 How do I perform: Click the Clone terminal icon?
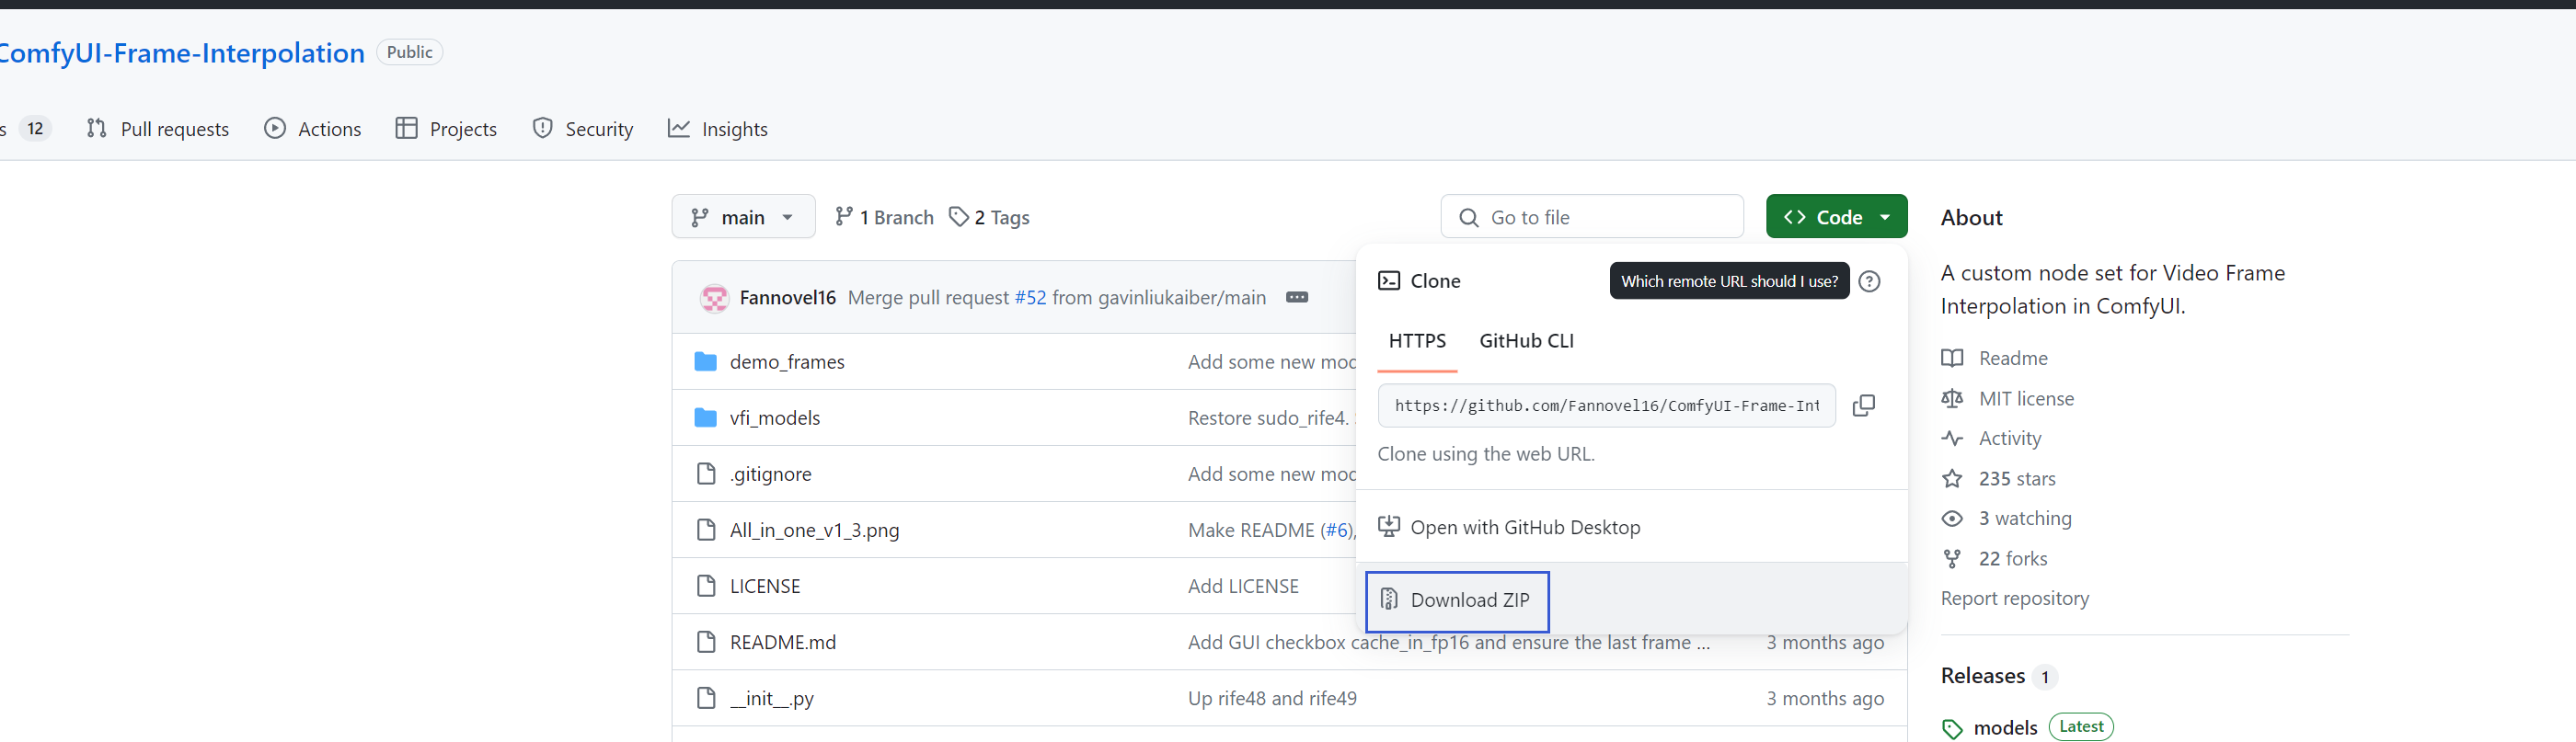[x=1389, y=281]
